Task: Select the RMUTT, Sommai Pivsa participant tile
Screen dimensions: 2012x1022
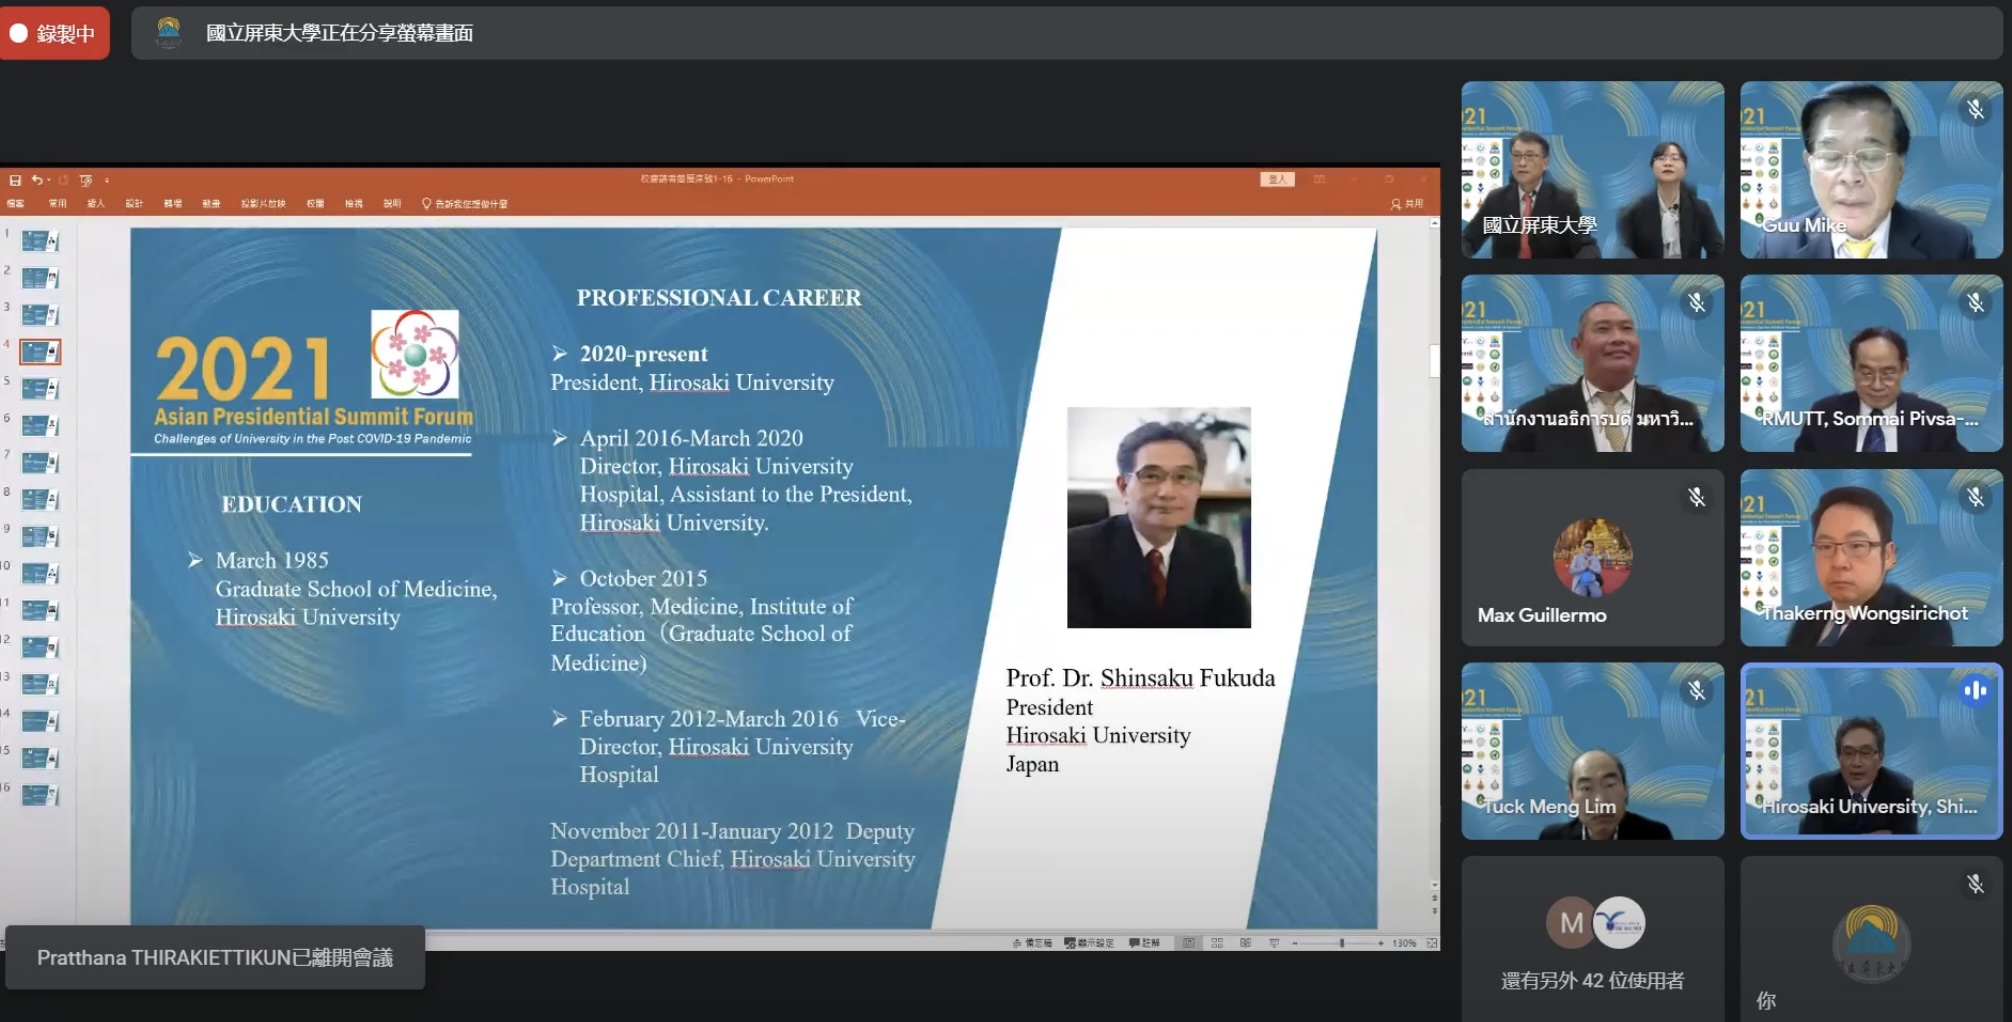Action: tap(1871, 363)
